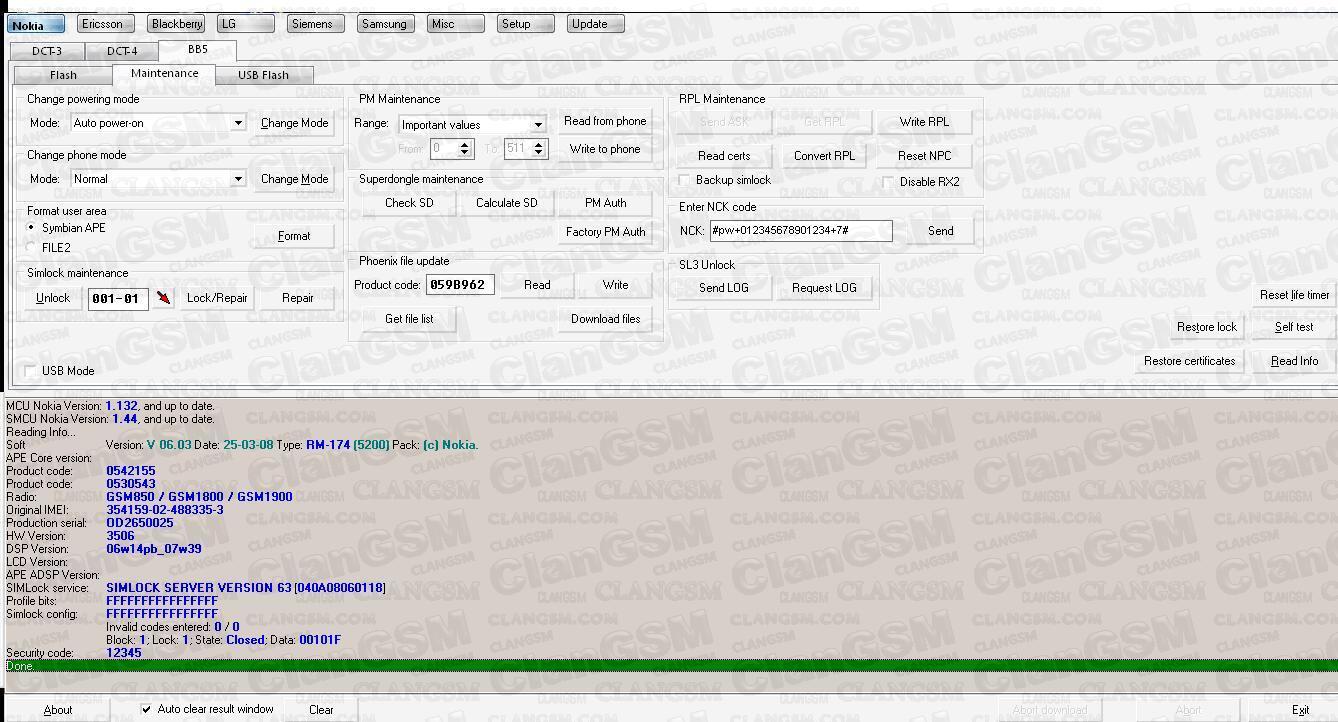Open the Flash sub-tab
This screenshot has height=722, width=1338.
point(63,75)
